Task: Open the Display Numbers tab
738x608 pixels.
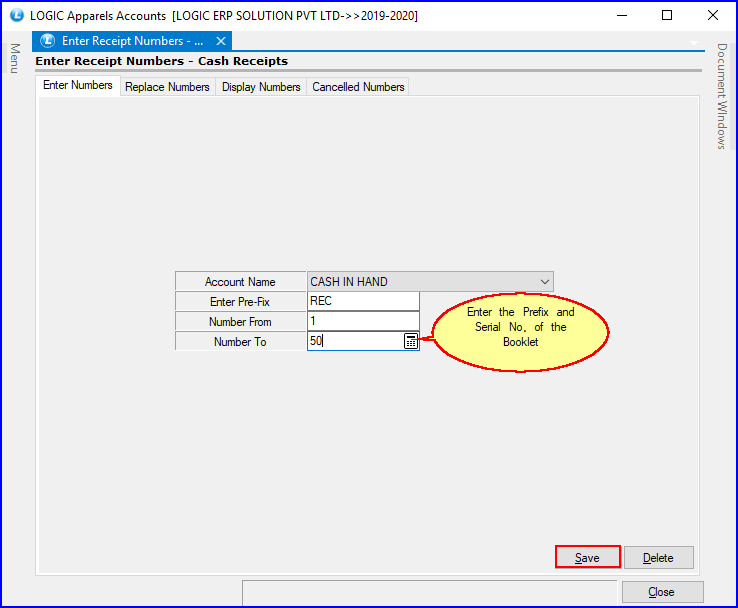Action: click(261, 87)
